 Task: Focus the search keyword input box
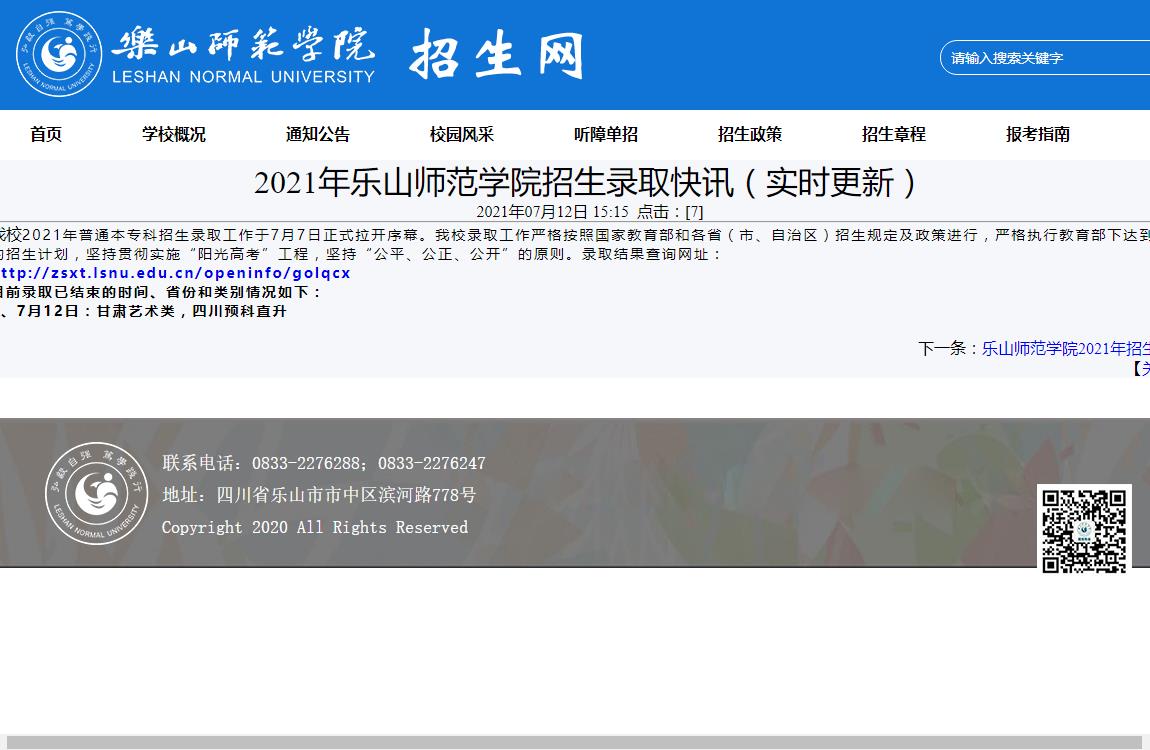click(1045, 58)
